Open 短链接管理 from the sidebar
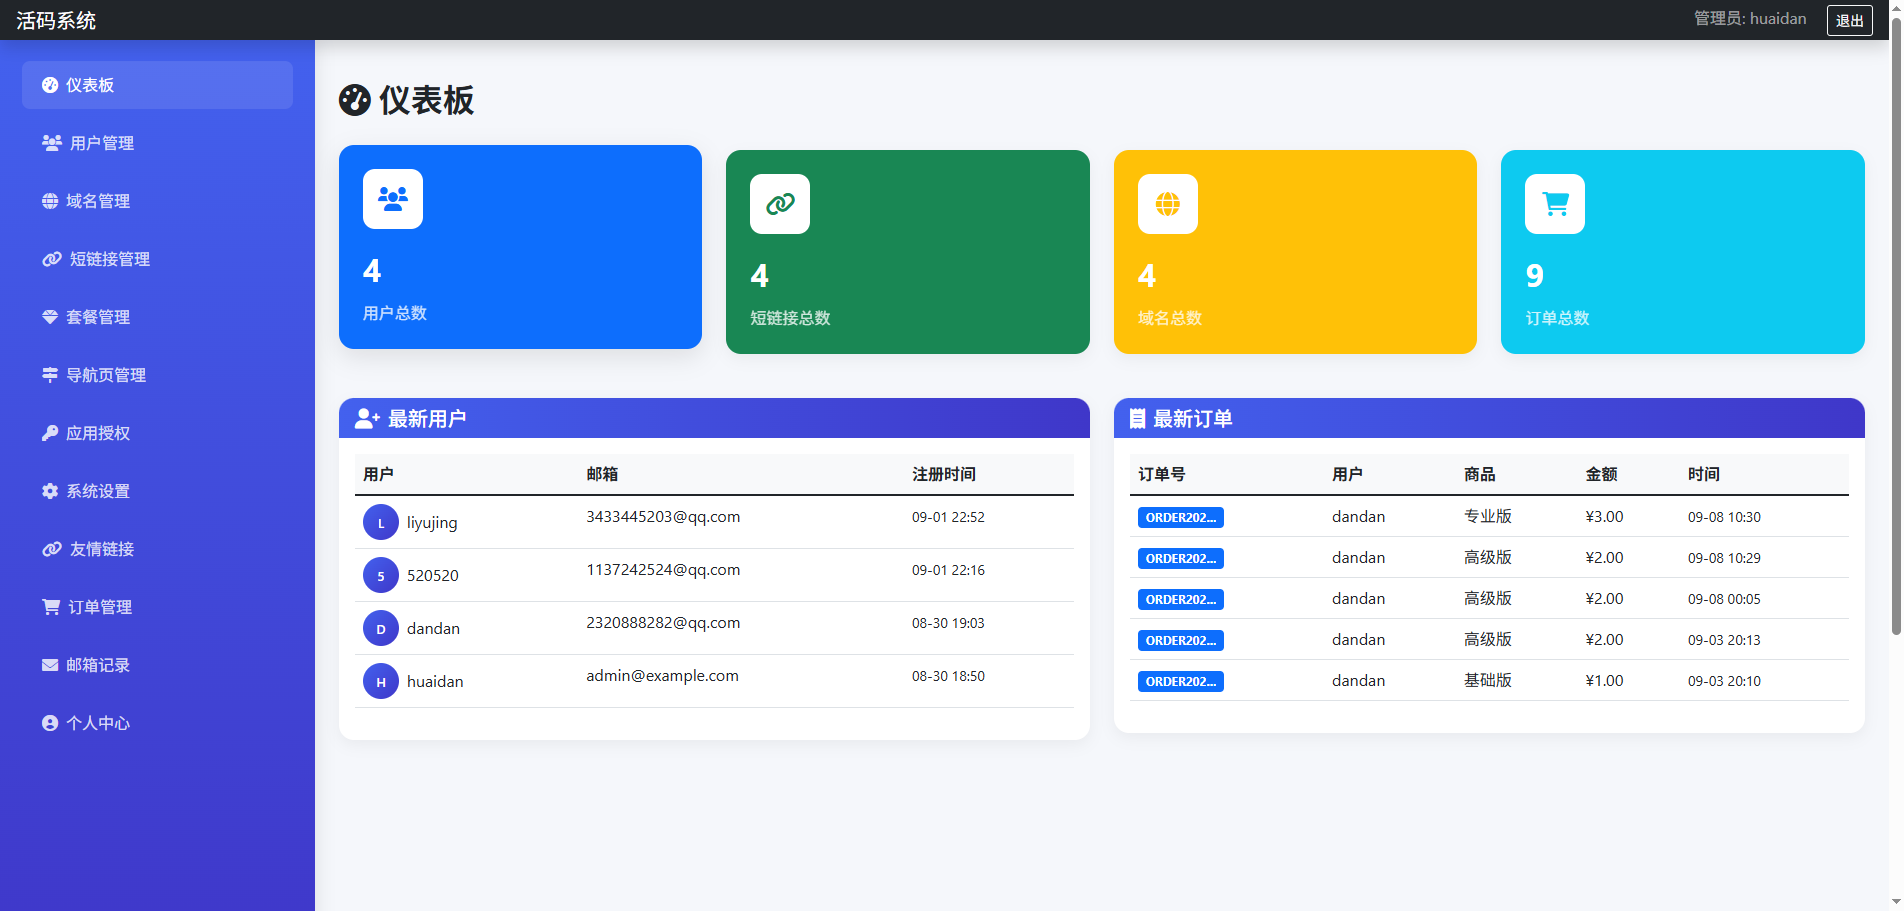This screenshot has height=911, width=1904. pos(109,259)
